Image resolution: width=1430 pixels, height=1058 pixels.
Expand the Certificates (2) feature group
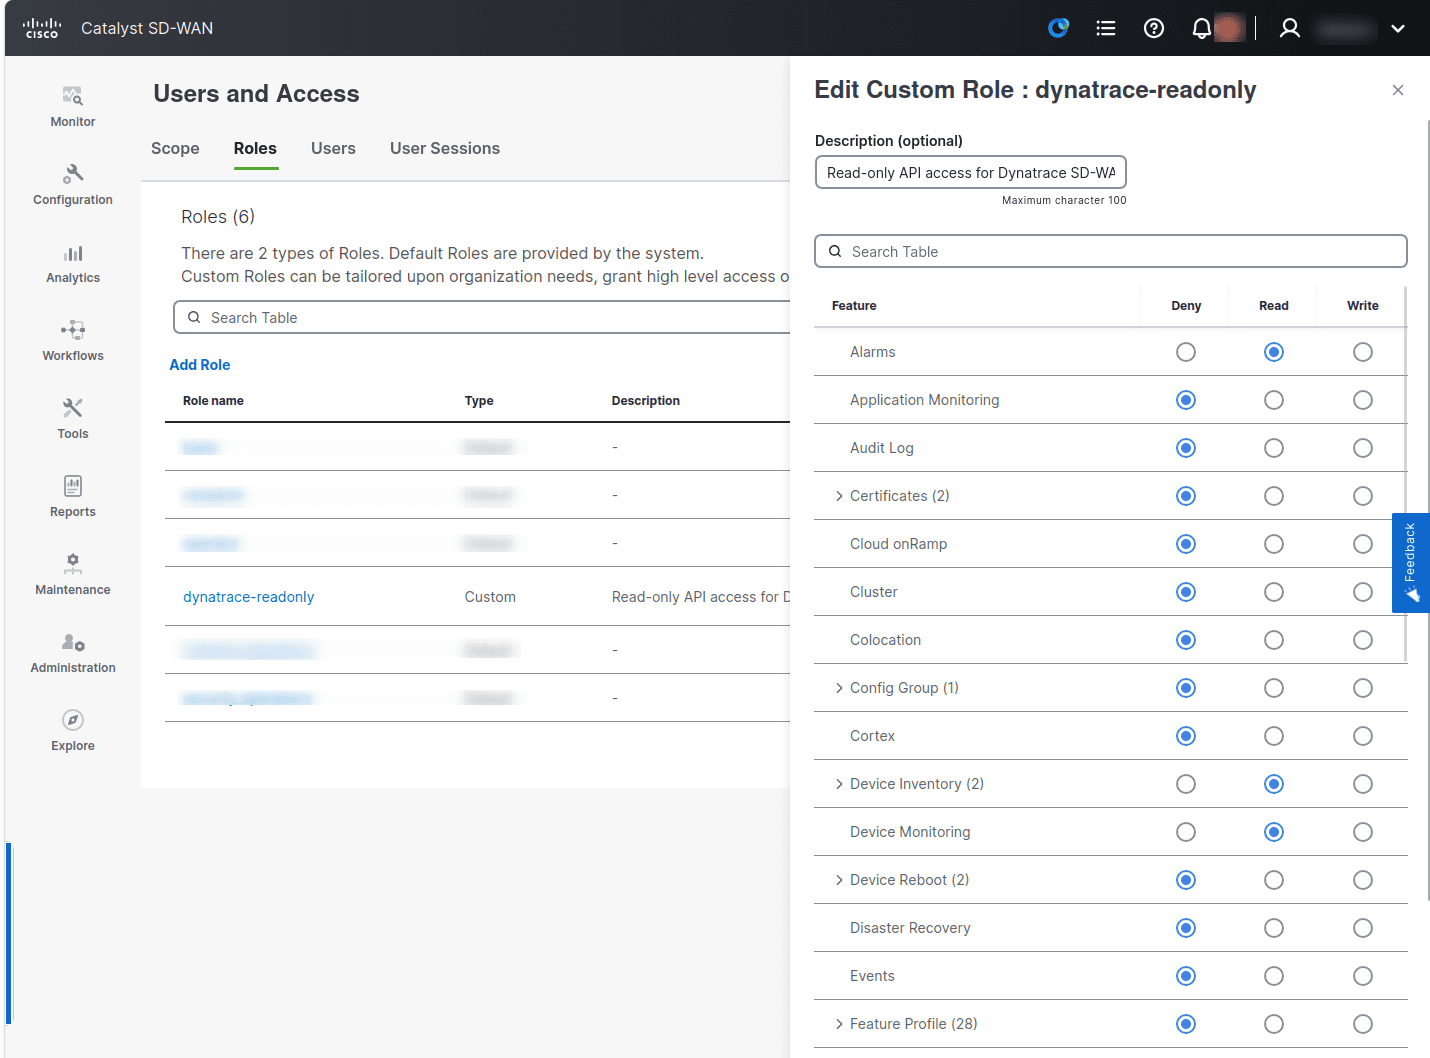(x=839, y=496)
